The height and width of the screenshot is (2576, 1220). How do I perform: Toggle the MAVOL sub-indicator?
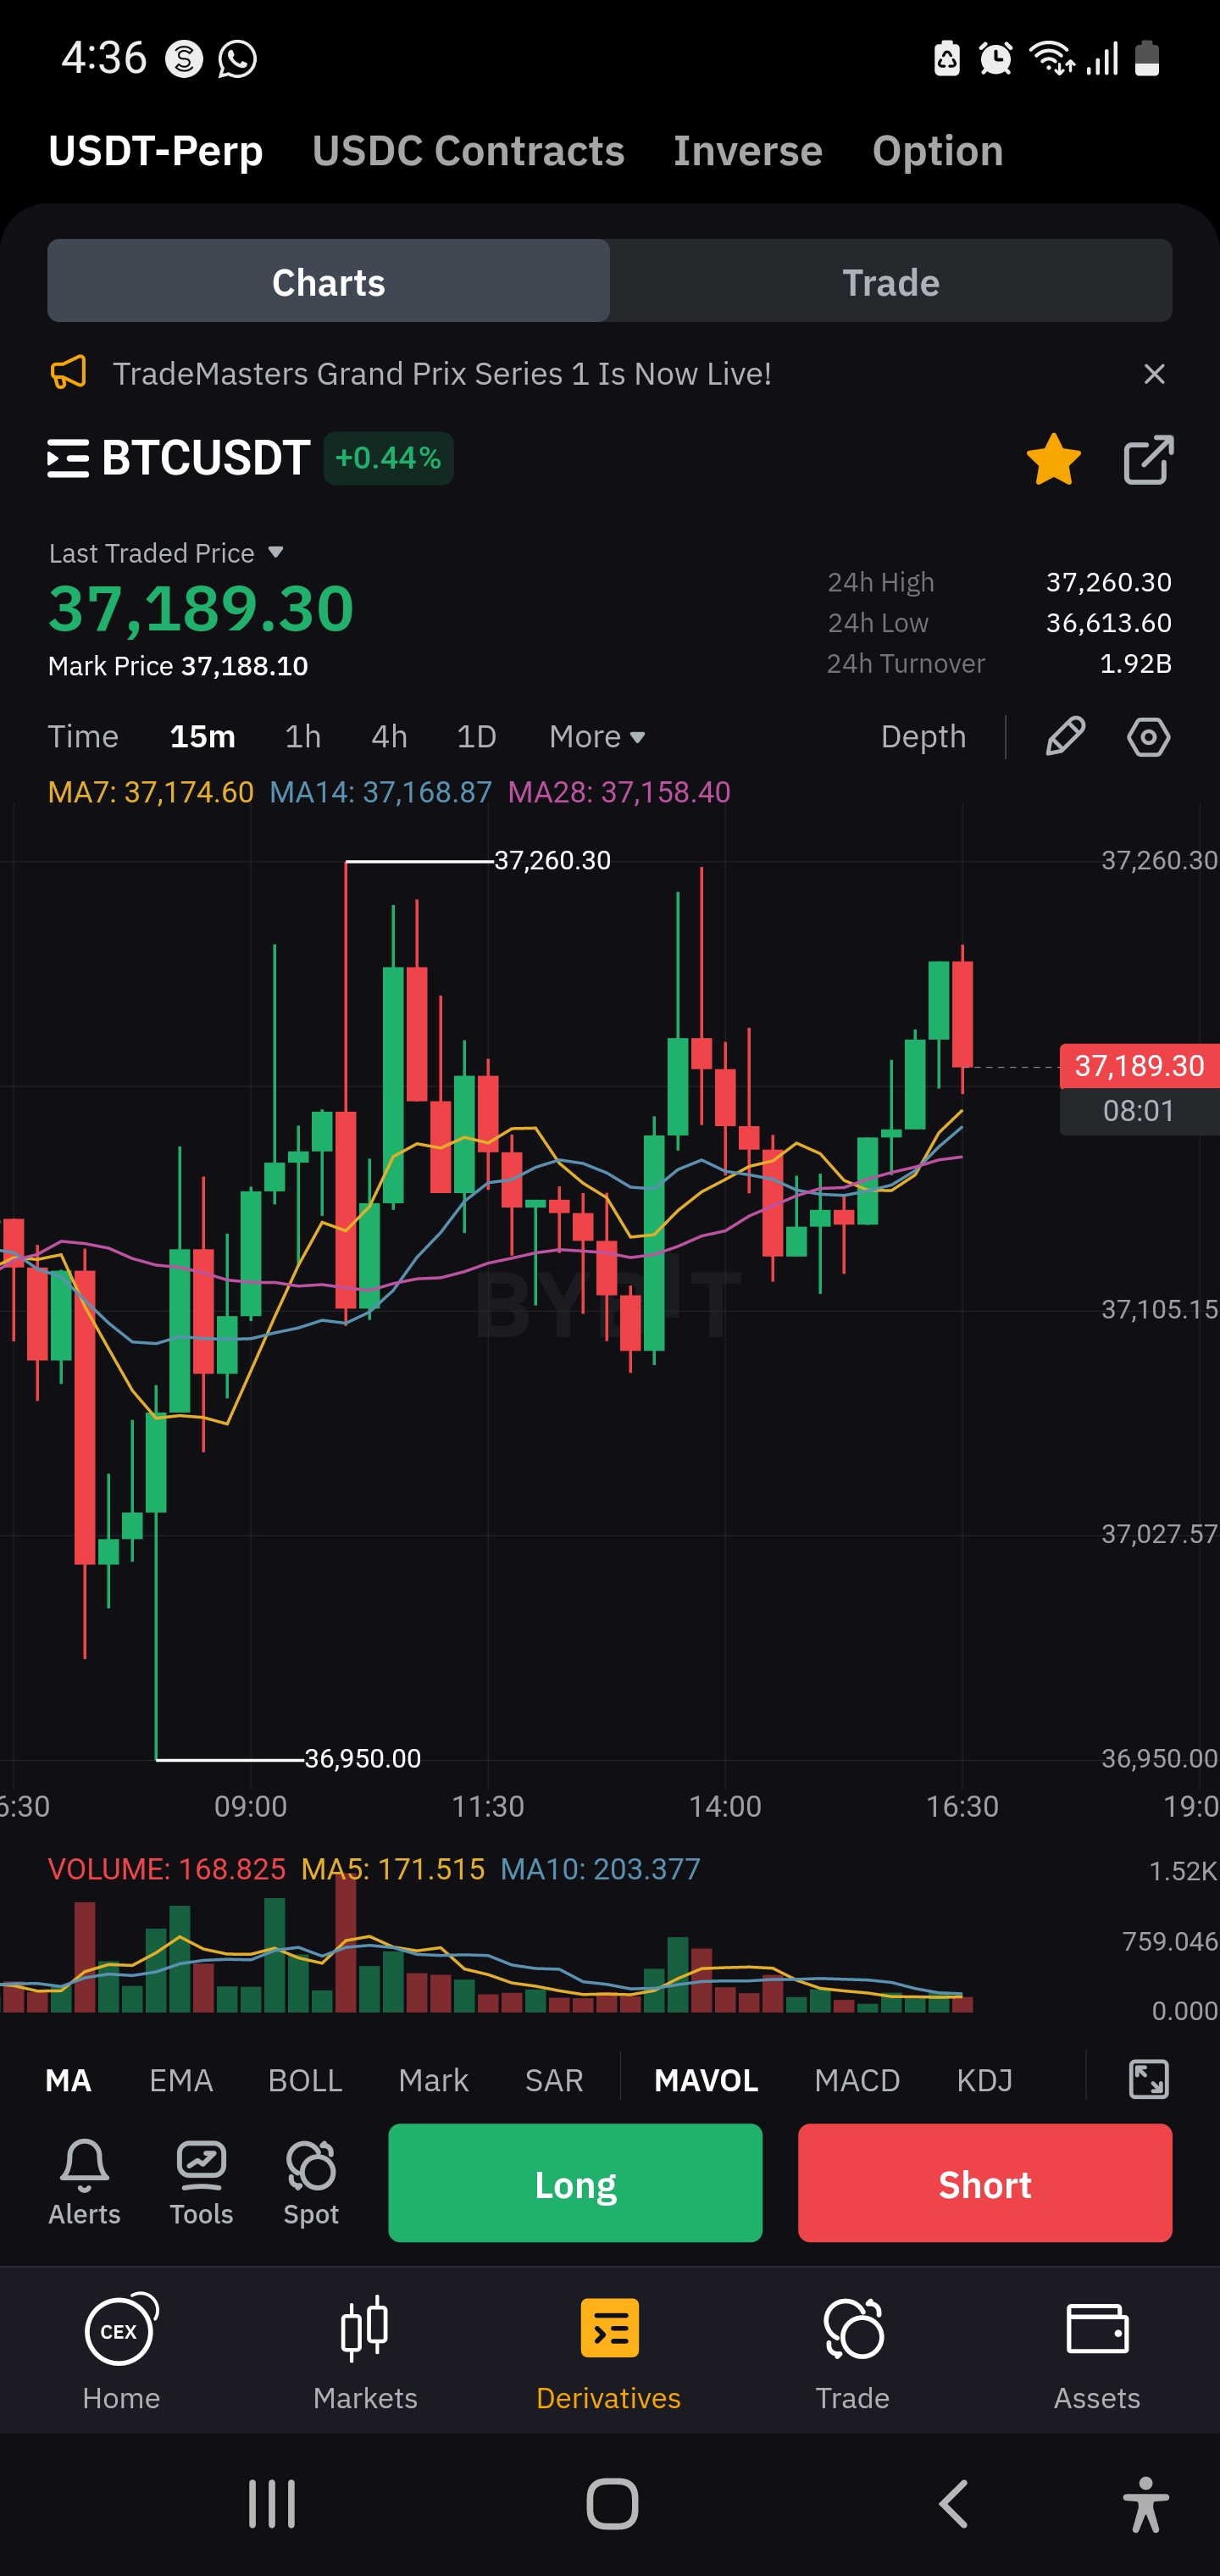[706, 2080]
